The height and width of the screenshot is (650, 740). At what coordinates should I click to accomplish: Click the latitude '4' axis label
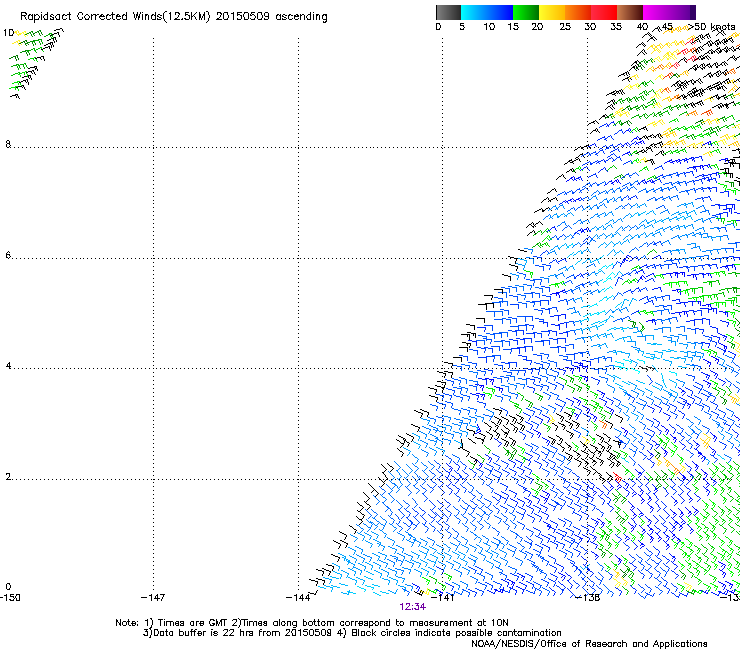point(8,366)
